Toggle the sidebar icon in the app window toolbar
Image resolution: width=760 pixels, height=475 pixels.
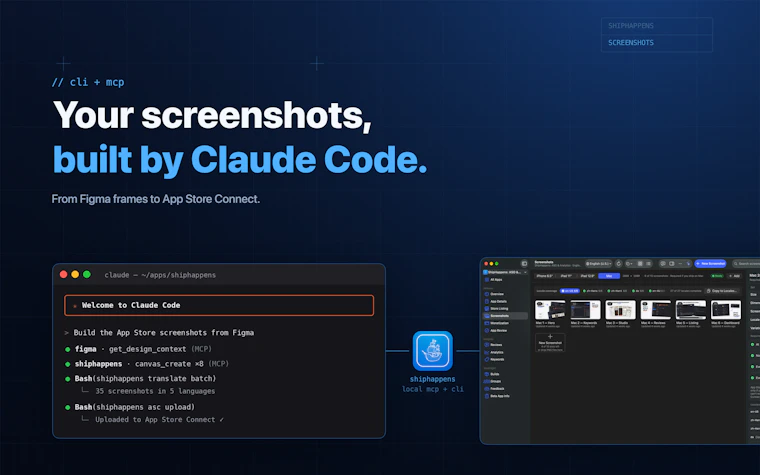[524, 264]
